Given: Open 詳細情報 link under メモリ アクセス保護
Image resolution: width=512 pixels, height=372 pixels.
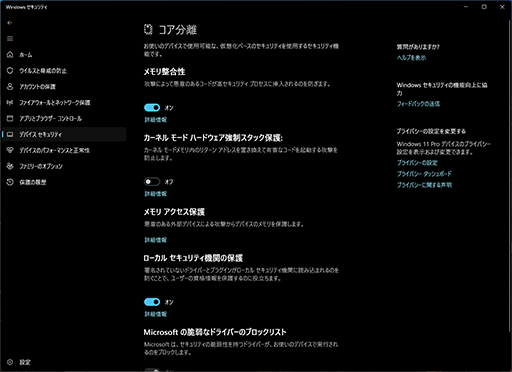Looking at the screenshot, I should pos(155,240).
